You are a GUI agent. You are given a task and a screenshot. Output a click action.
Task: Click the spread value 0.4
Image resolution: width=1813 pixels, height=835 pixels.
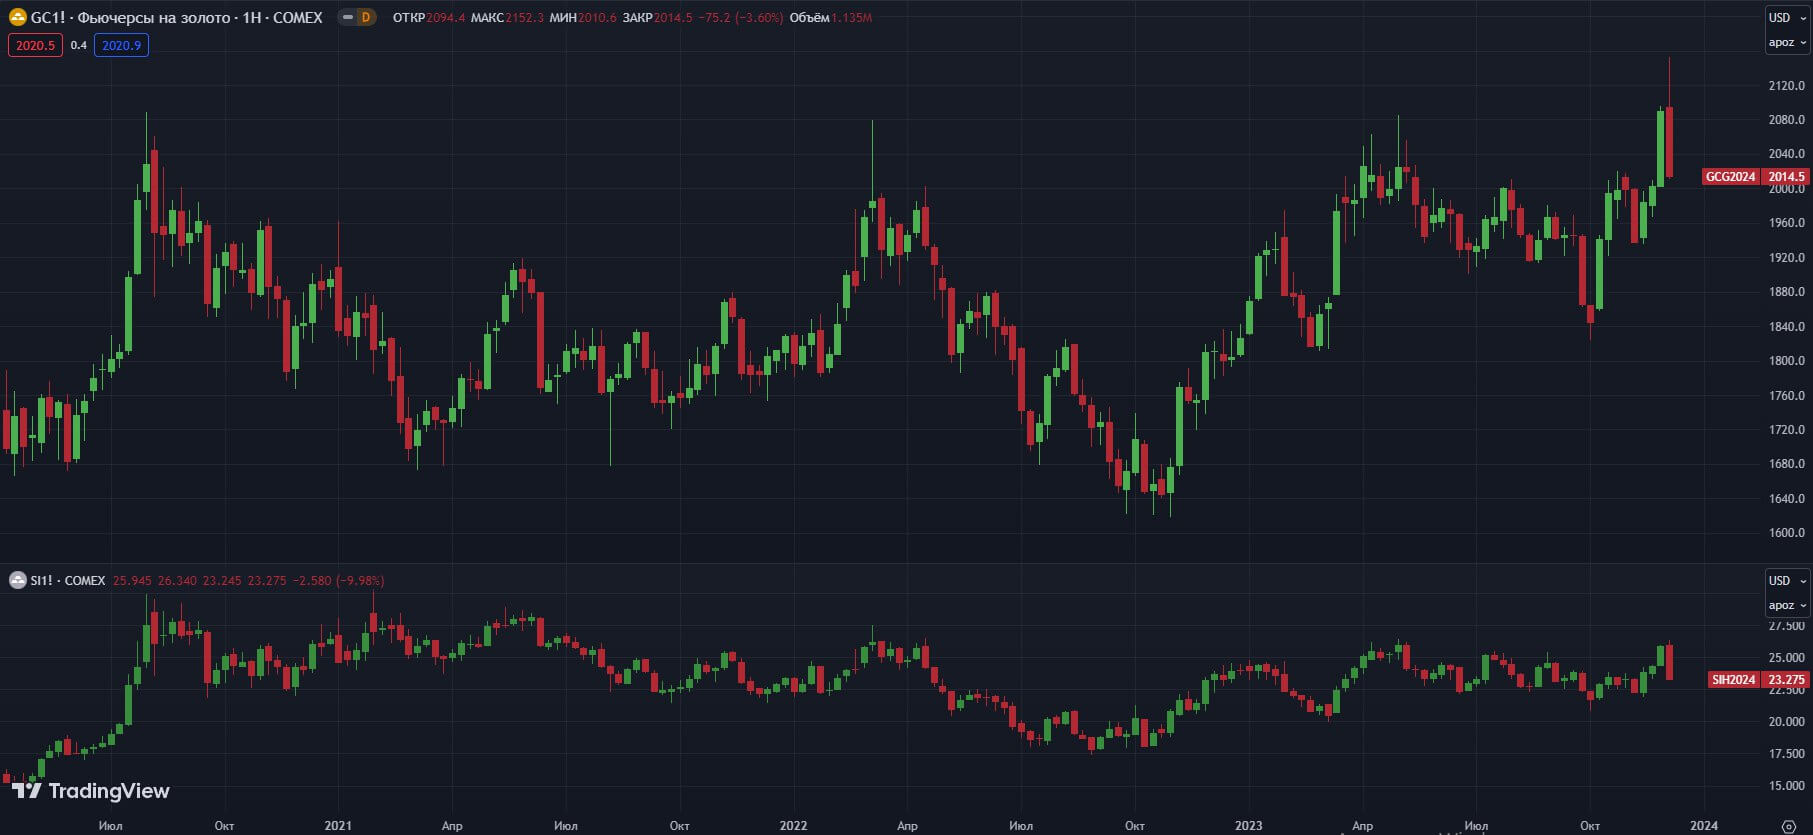(x=78, y=45)
